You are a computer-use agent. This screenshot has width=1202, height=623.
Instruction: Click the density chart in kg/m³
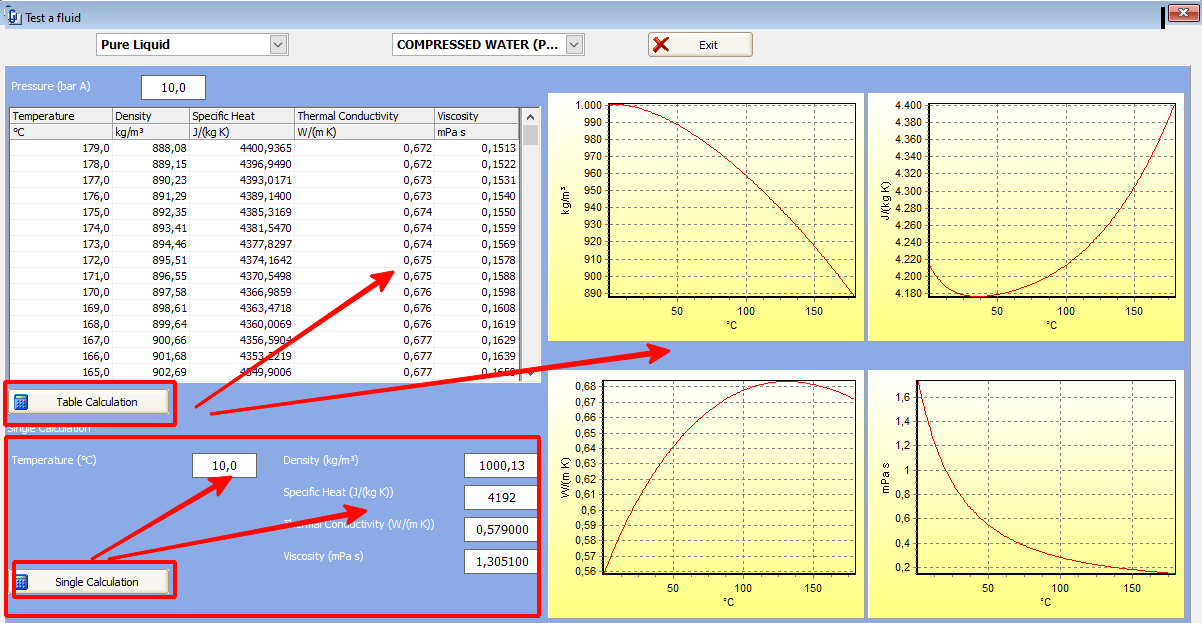(x=705, y=217)
